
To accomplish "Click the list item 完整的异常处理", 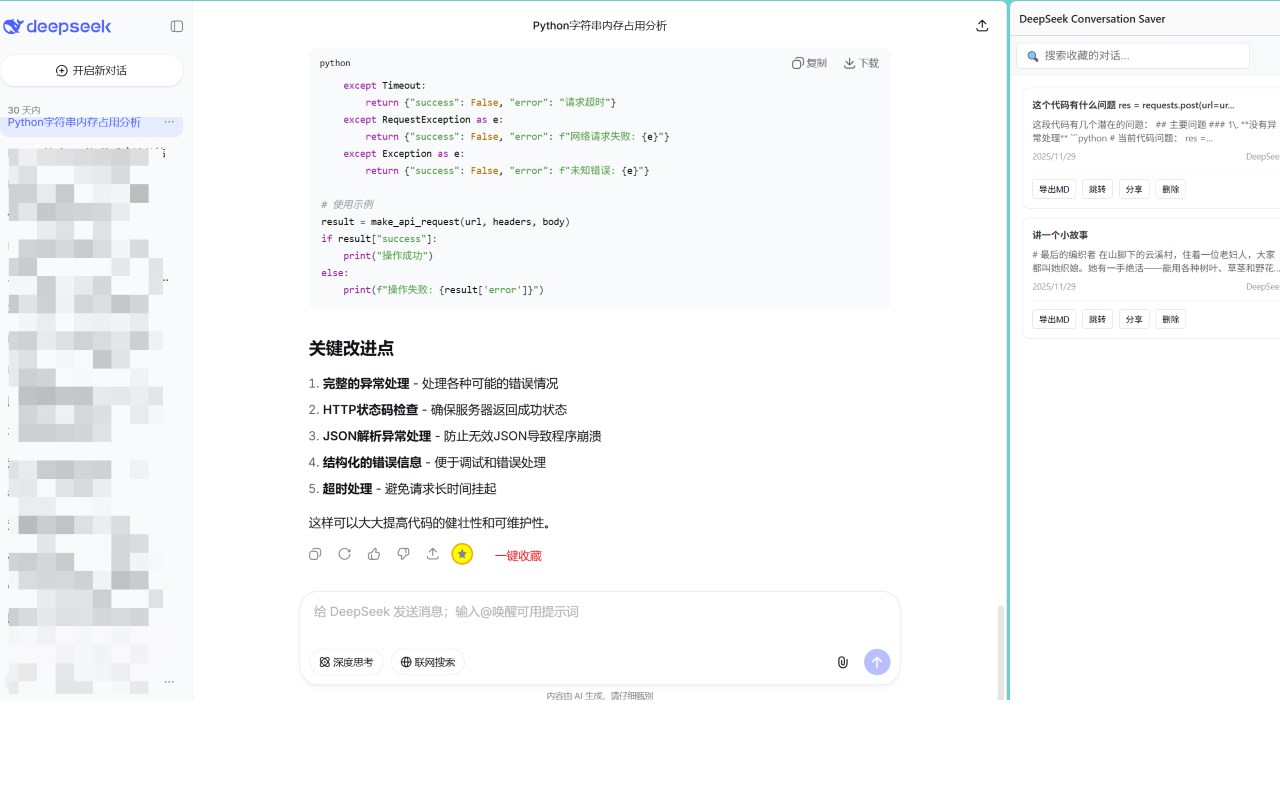I will click(x=440, y=383).
